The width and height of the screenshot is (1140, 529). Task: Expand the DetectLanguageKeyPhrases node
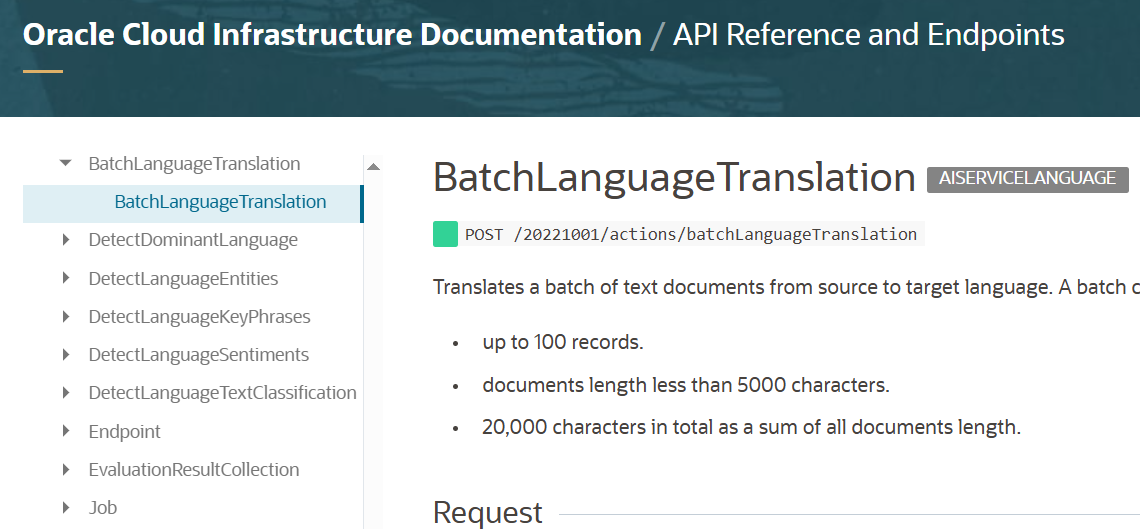[x=66, y=316]
